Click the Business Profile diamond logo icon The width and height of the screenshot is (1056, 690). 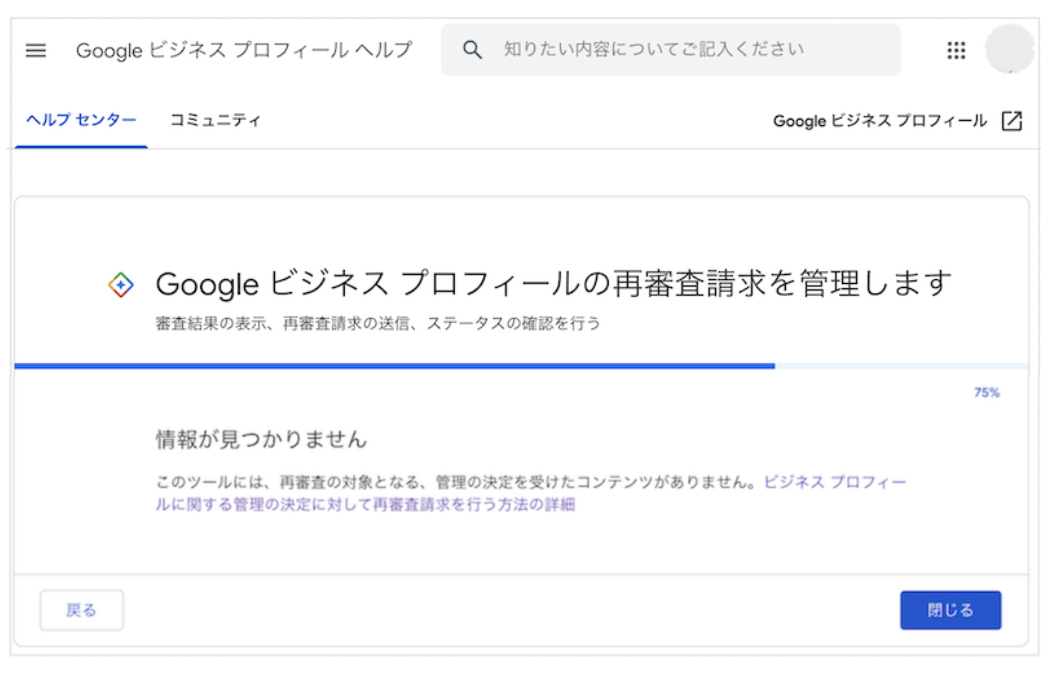pos(121,285)
